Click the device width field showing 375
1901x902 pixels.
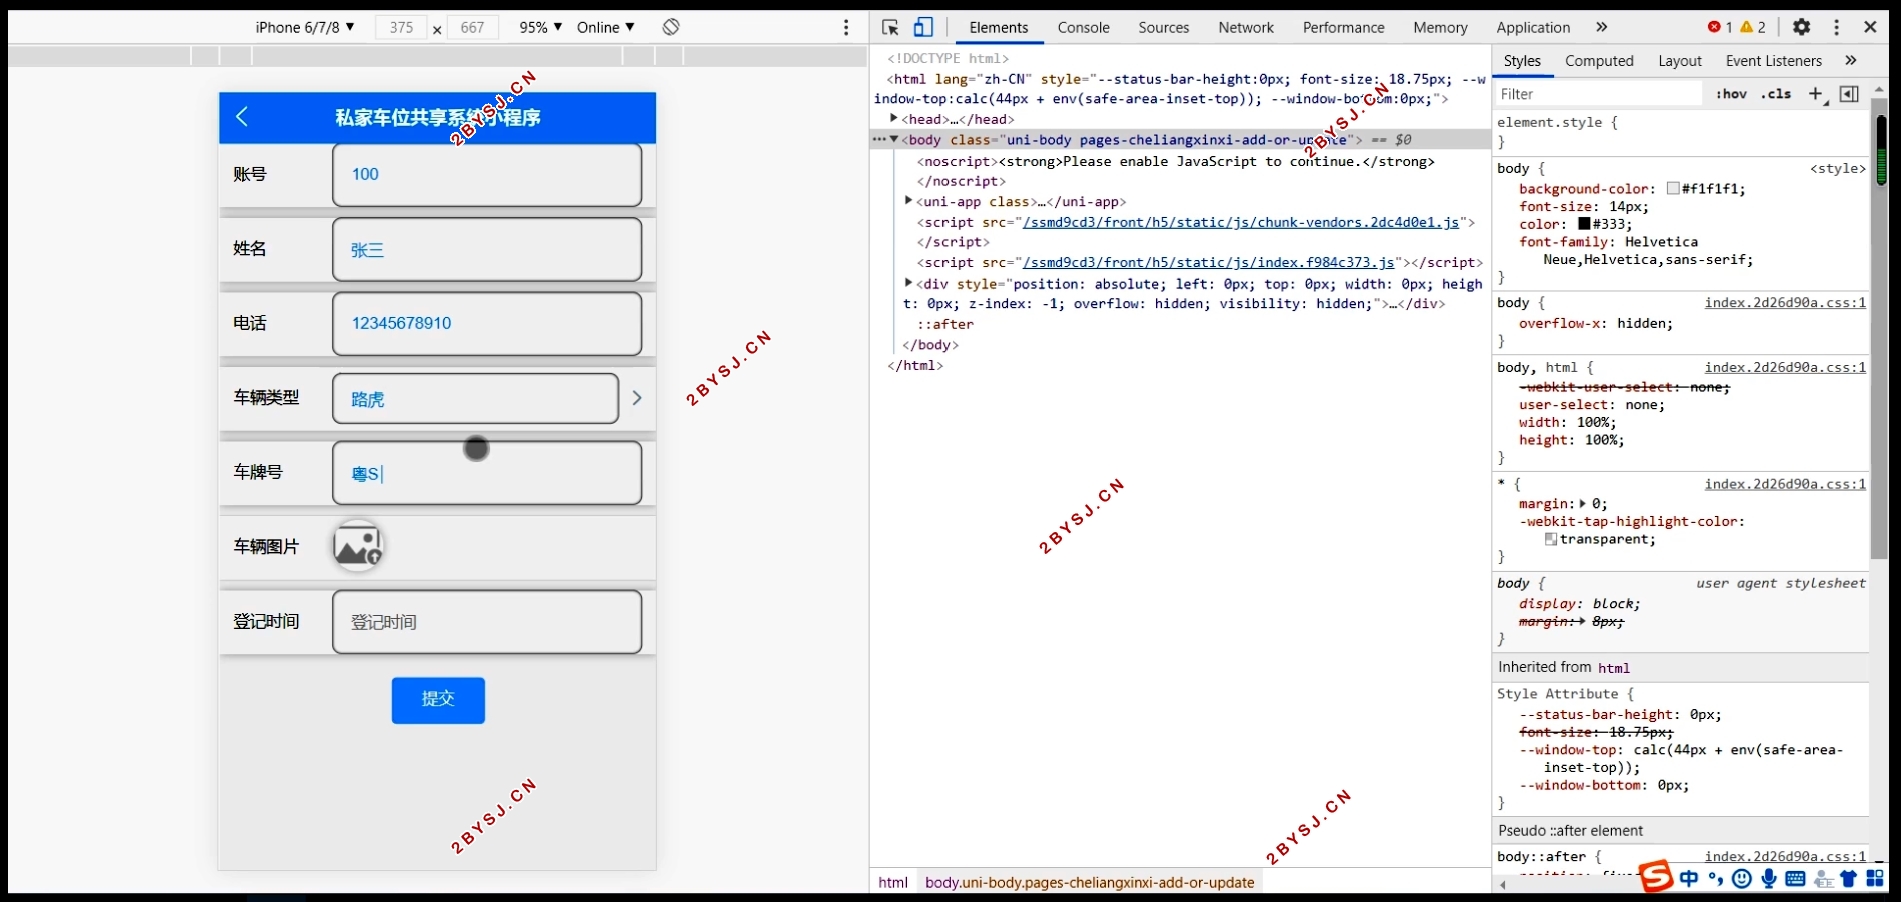click(x=401, y=28)
